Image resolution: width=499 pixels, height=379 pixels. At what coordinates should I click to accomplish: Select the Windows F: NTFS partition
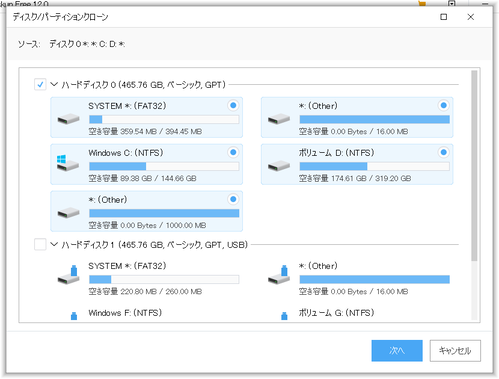125,313
